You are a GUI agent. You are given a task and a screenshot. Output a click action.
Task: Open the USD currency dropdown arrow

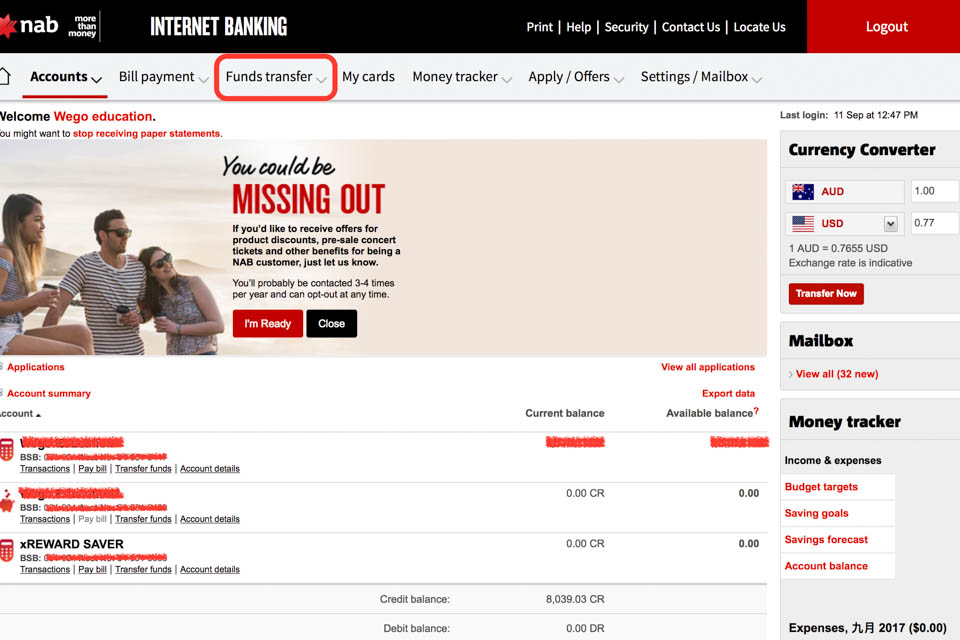[890, 224]
